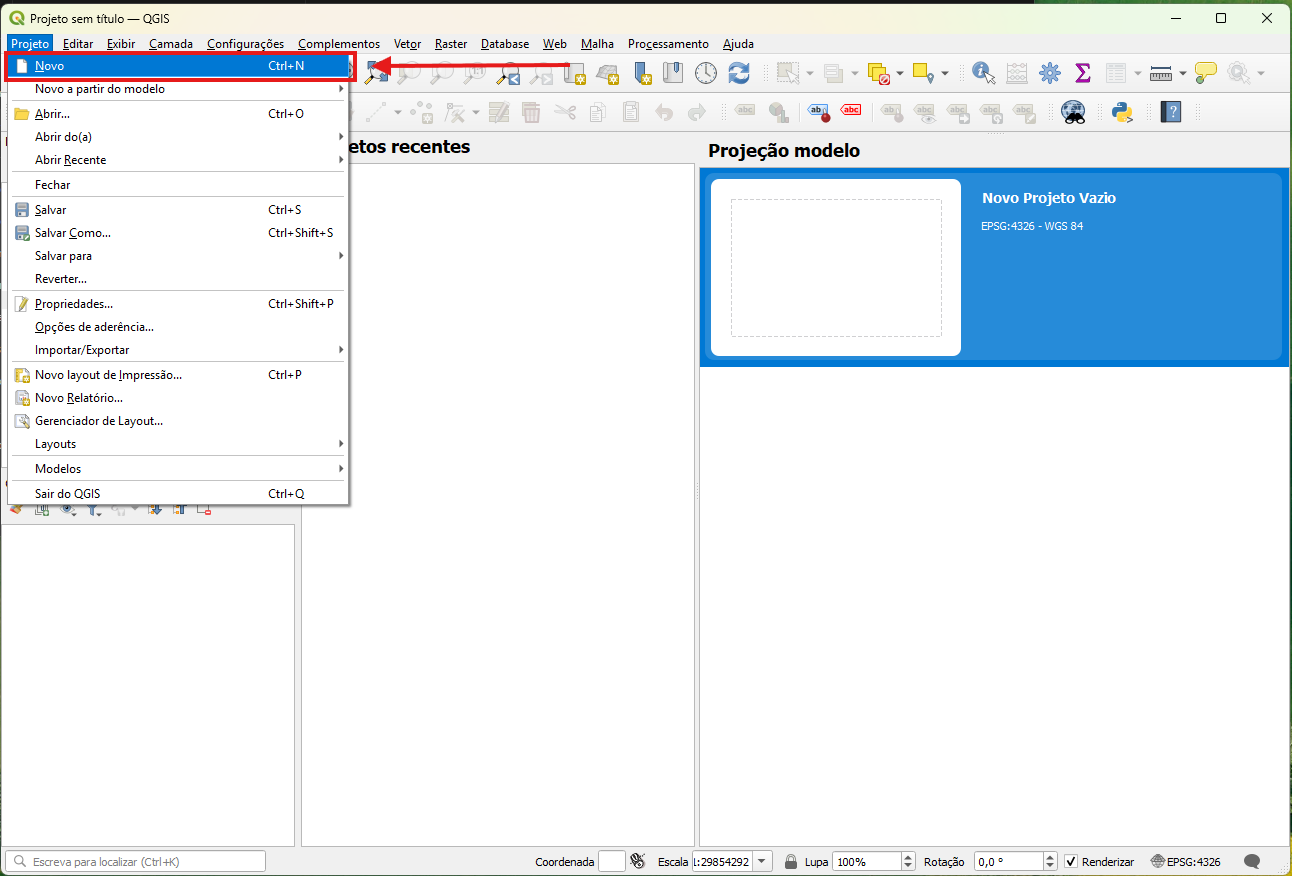Image resolution: width=1292 pixels, height=876 pixels.
Task: Select Reverter... in the Projeto menu
Action: pos(178,279)
